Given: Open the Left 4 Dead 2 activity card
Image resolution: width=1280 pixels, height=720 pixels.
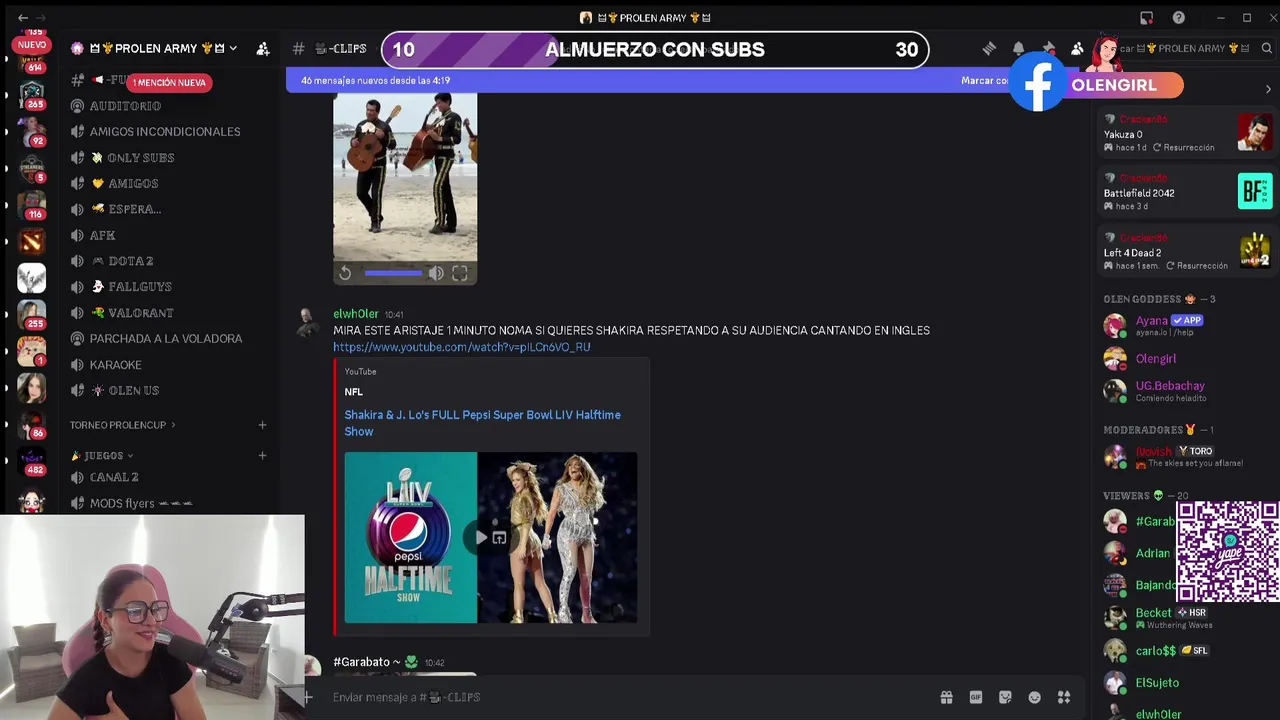Looking at the screenshot, I should tap(1187, 252).
